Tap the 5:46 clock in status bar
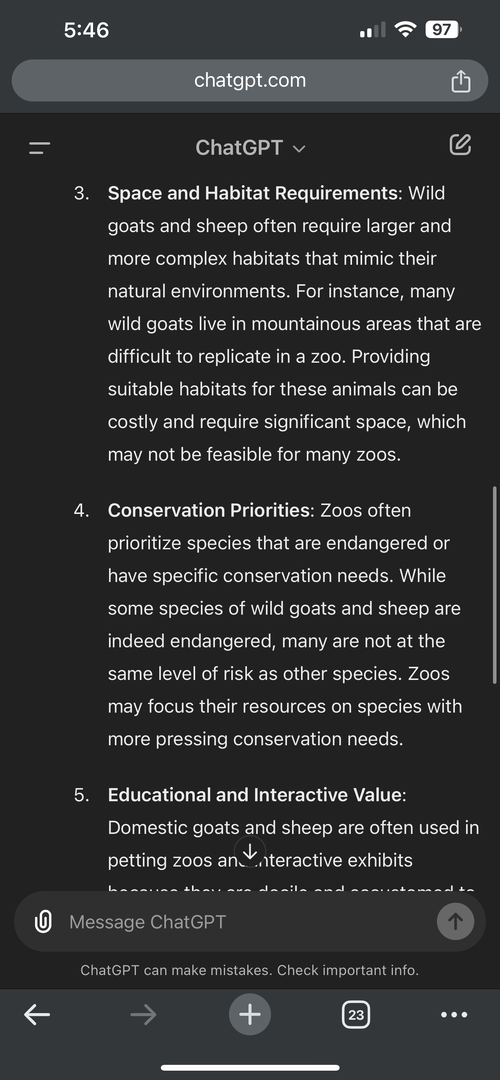This screenshot has height=1080, width=500. [x=86, y=30]
